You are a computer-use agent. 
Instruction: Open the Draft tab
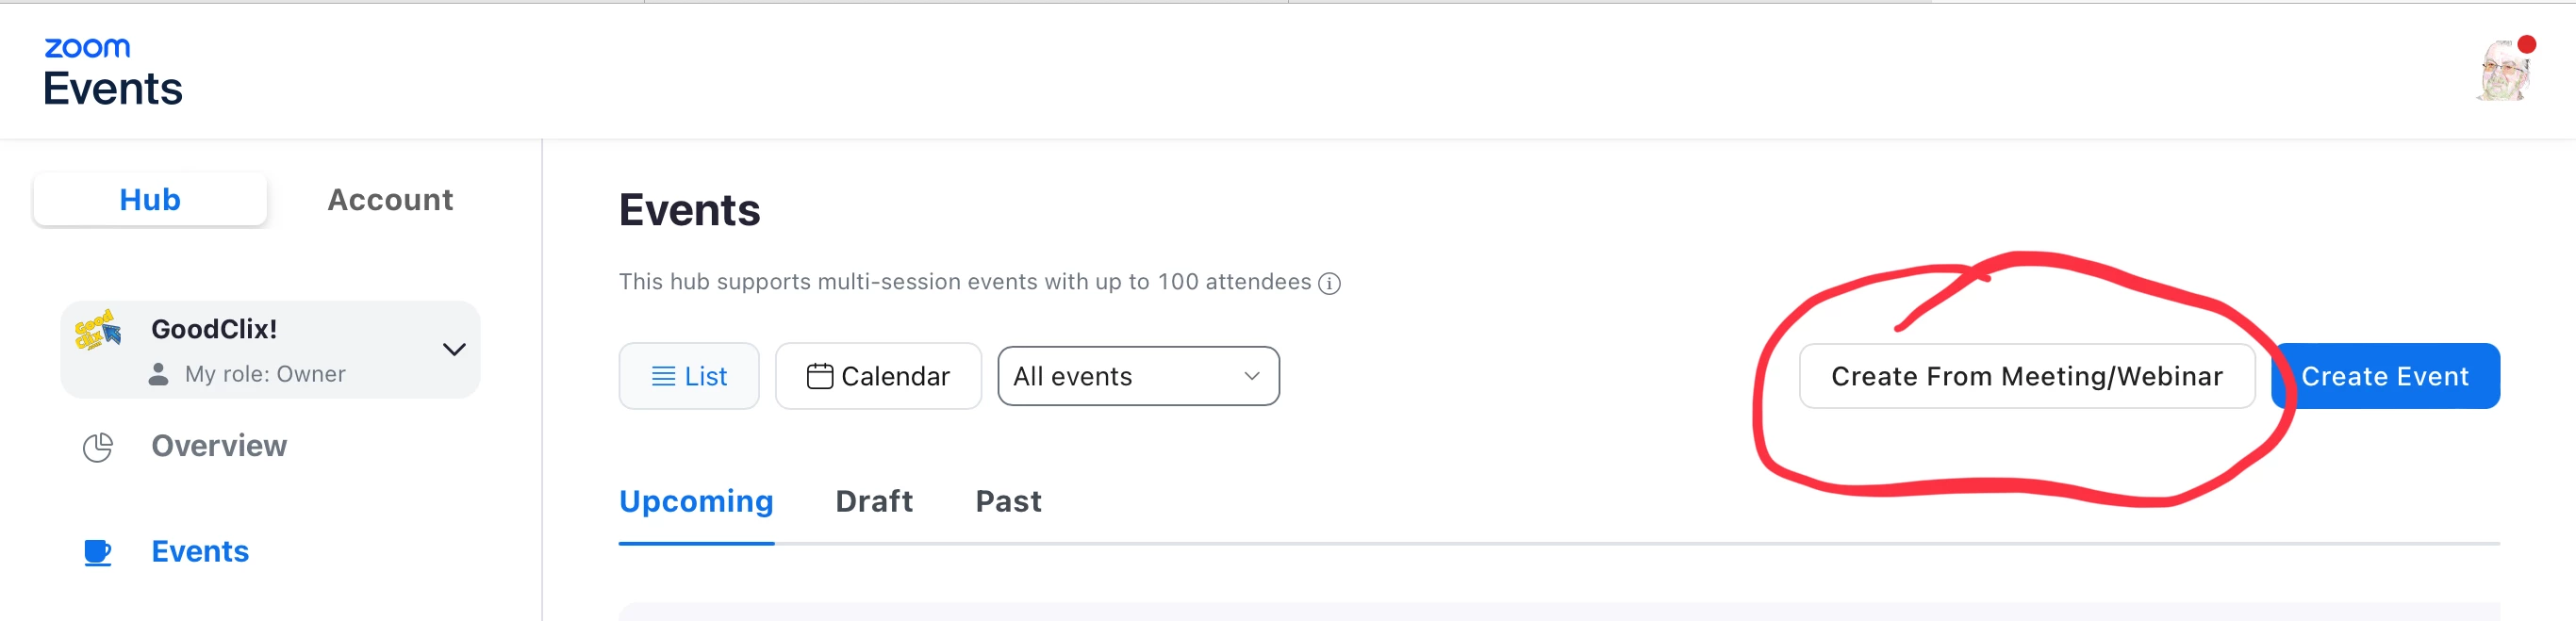(873, 501)
